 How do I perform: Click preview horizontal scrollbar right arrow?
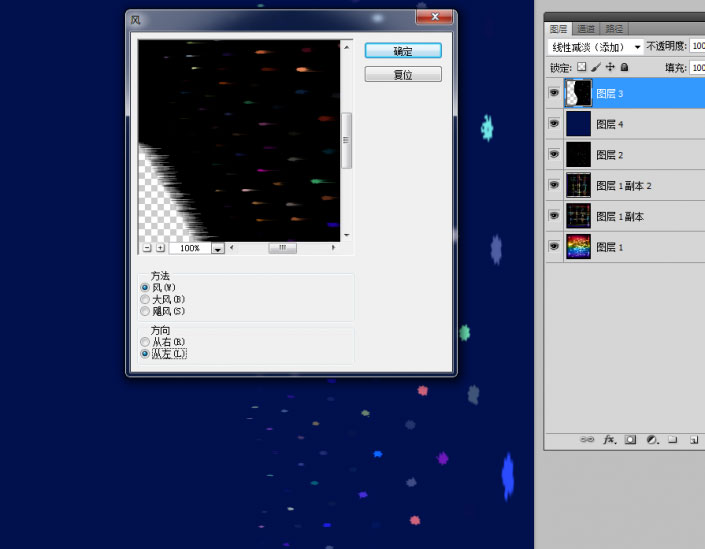coord(333,248)
